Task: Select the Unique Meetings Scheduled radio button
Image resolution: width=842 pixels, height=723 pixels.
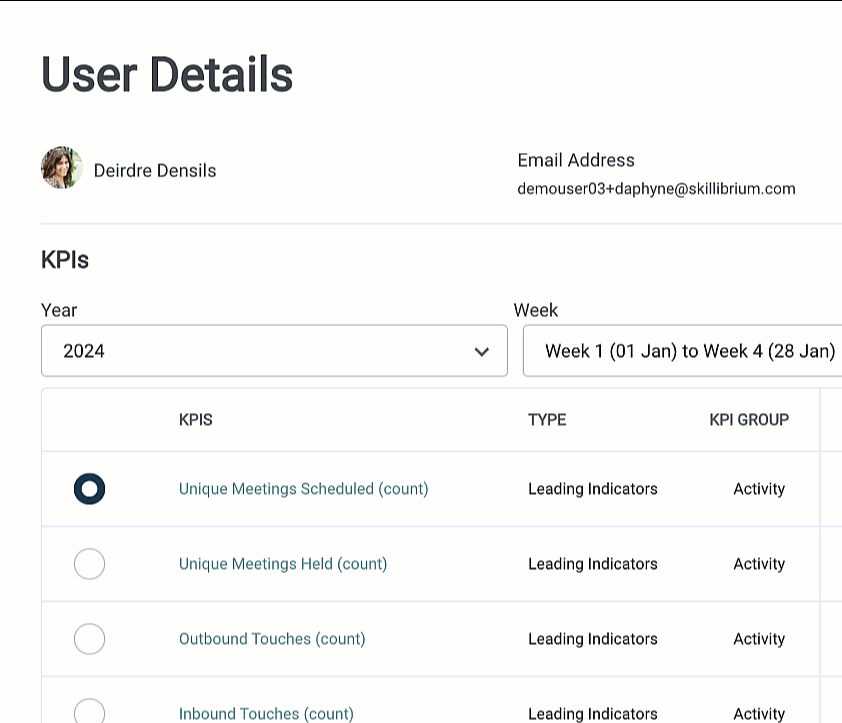Action: pyautogui.click(x=89, y=489)
